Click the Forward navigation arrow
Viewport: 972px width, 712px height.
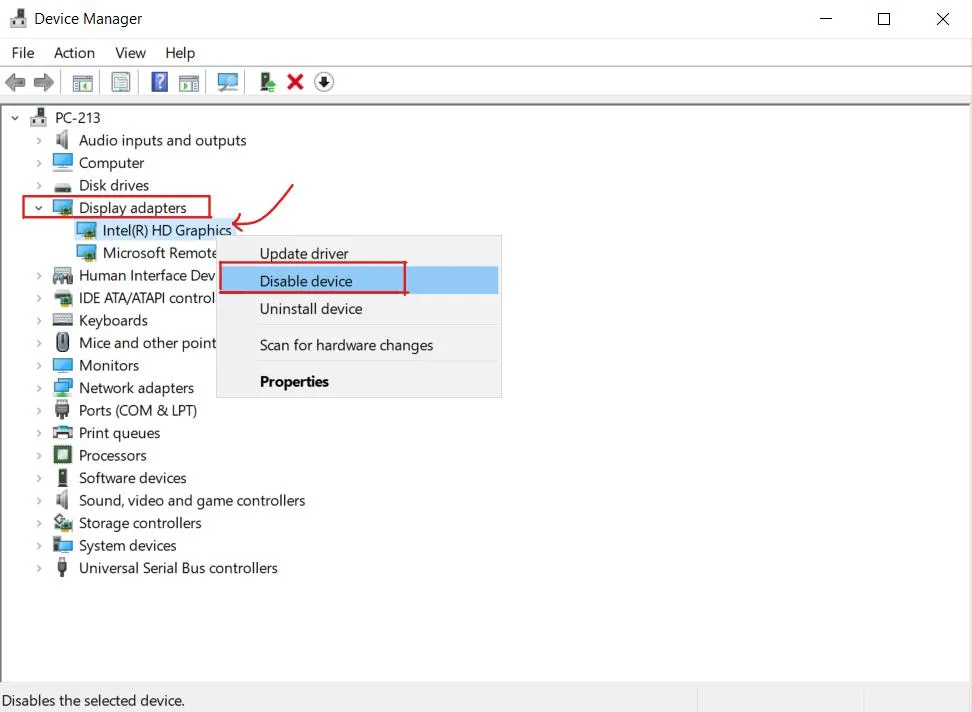44,81
